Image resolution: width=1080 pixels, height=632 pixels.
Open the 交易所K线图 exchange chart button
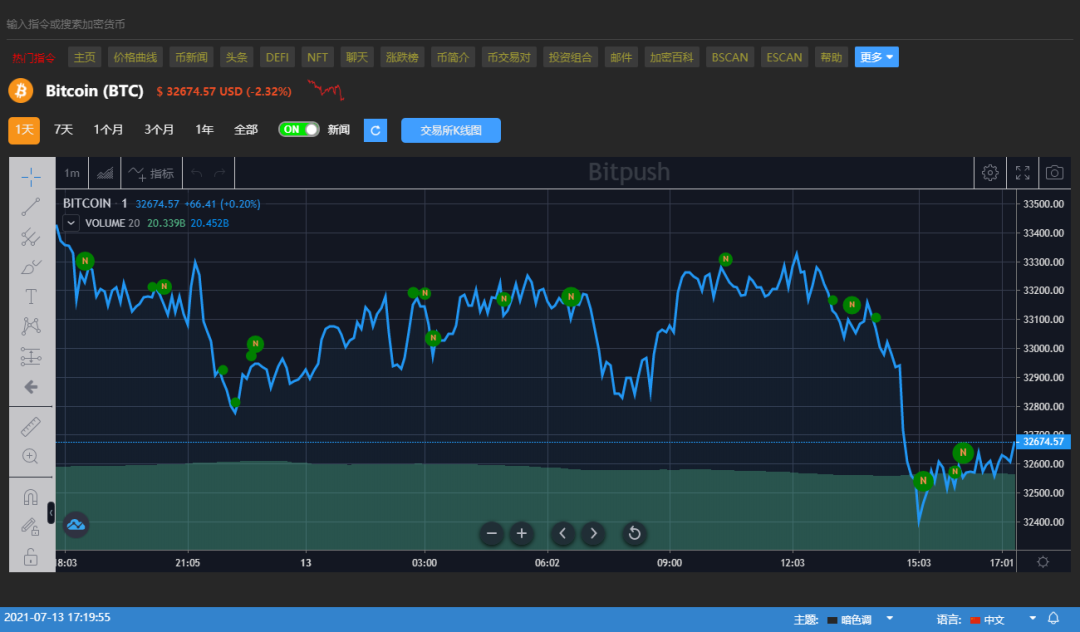[451, 130]
